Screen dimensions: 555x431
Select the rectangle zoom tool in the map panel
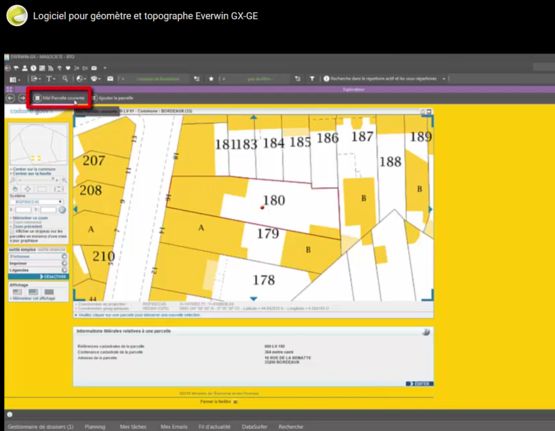coord(42,189)
